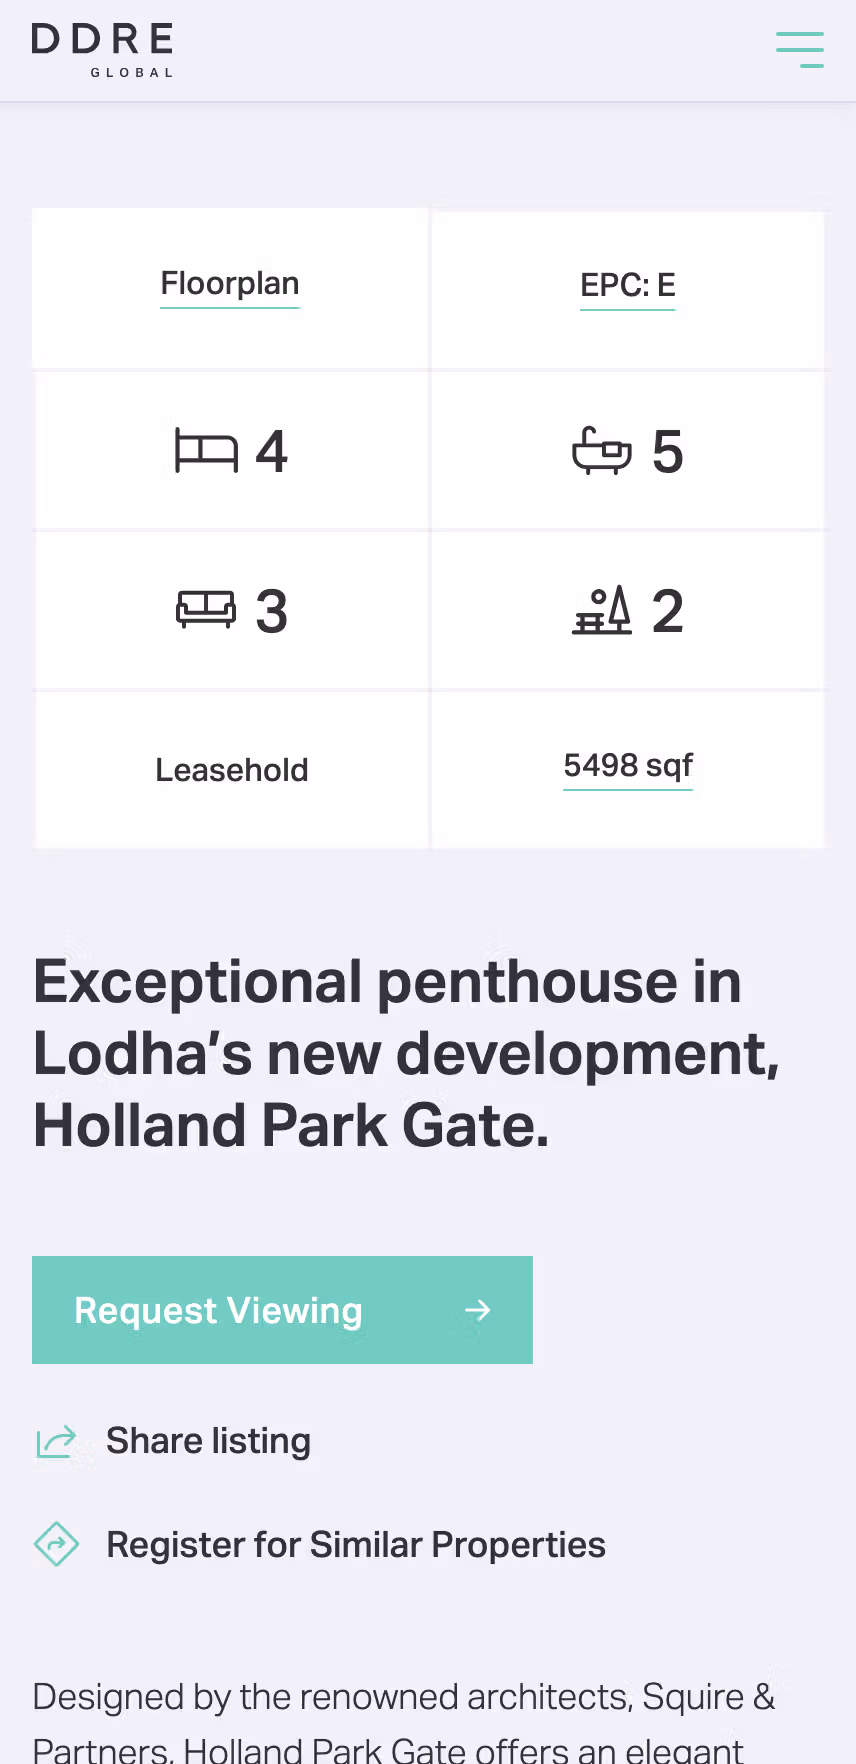
Task: Open the EPC: E rating link
Action: tap(628, 286)
